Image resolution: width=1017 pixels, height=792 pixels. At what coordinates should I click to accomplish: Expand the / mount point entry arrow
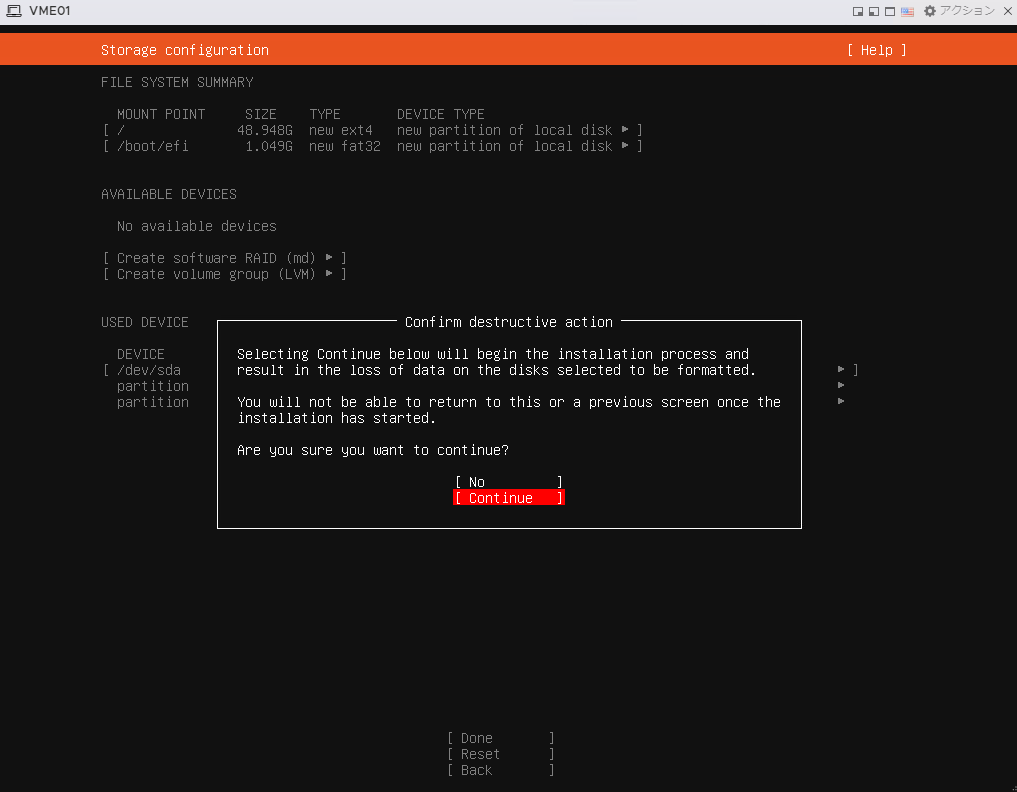tap(625, 130)
